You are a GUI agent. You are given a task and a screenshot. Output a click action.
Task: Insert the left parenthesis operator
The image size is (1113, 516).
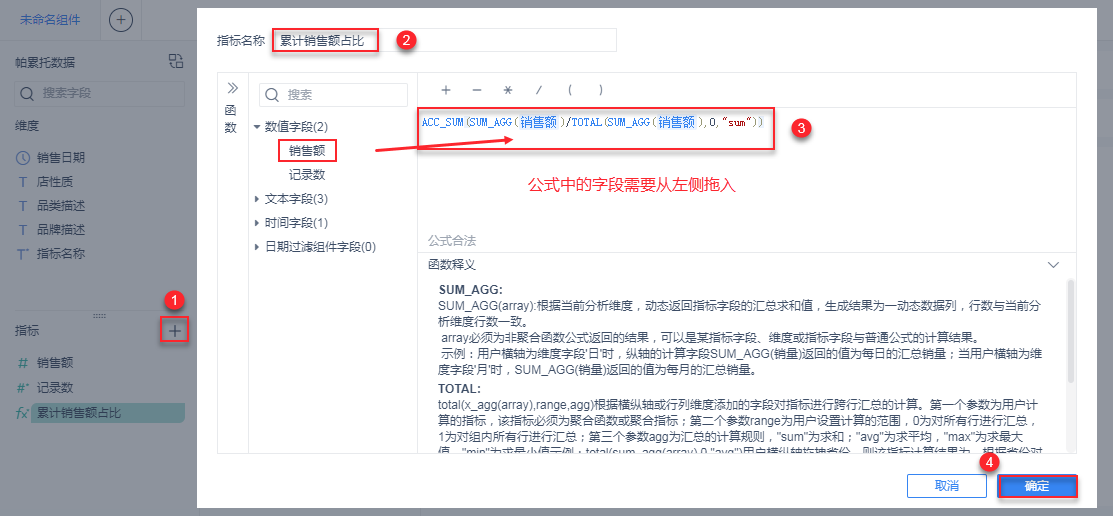(x=569, y=90)
